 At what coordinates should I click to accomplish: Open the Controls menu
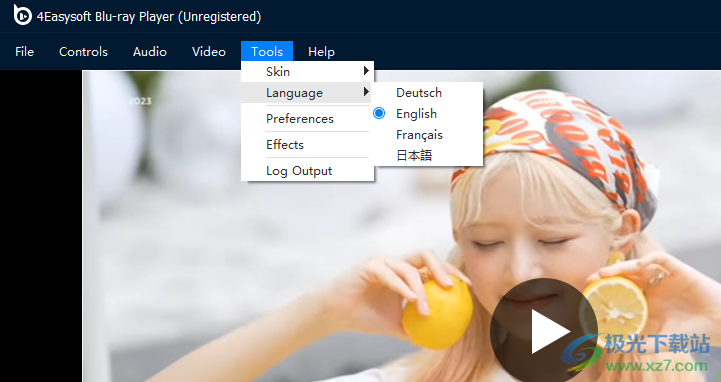83,51
